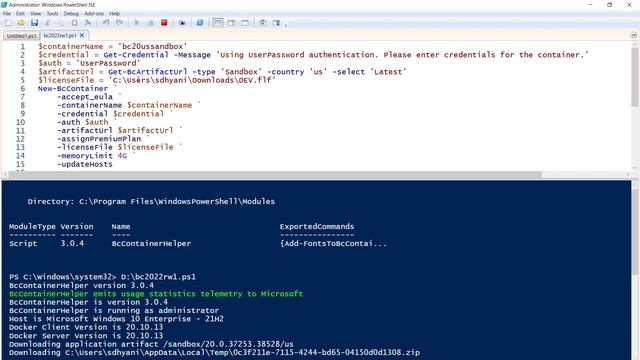The image size is (640, 360).
Task: Click the Clear Console Pane icon
Action: coord(87,23)
